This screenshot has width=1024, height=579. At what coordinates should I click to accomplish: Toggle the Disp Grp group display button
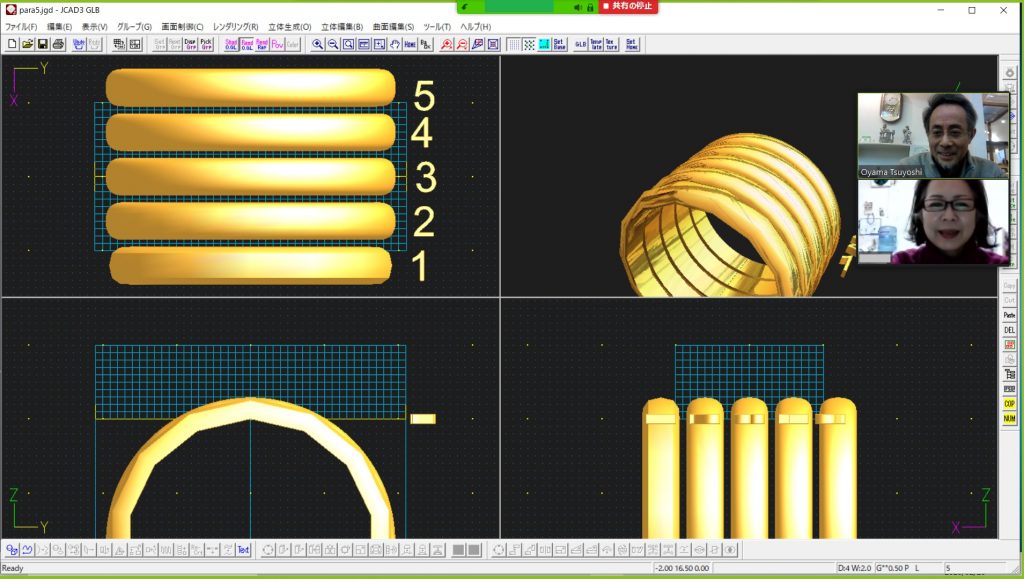pyautogui.click(x=190, y=44)
